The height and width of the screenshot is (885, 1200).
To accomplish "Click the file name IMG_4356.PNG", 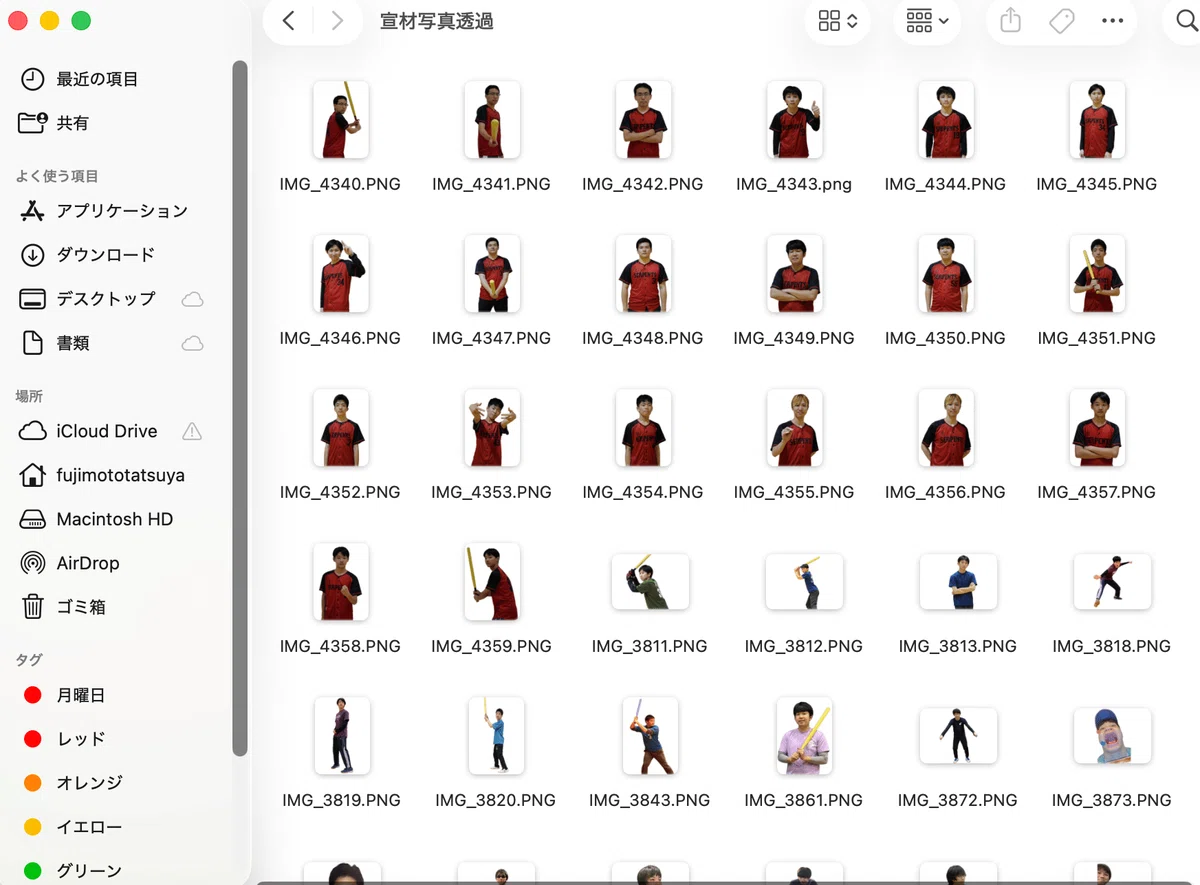I will click(945, 492).
